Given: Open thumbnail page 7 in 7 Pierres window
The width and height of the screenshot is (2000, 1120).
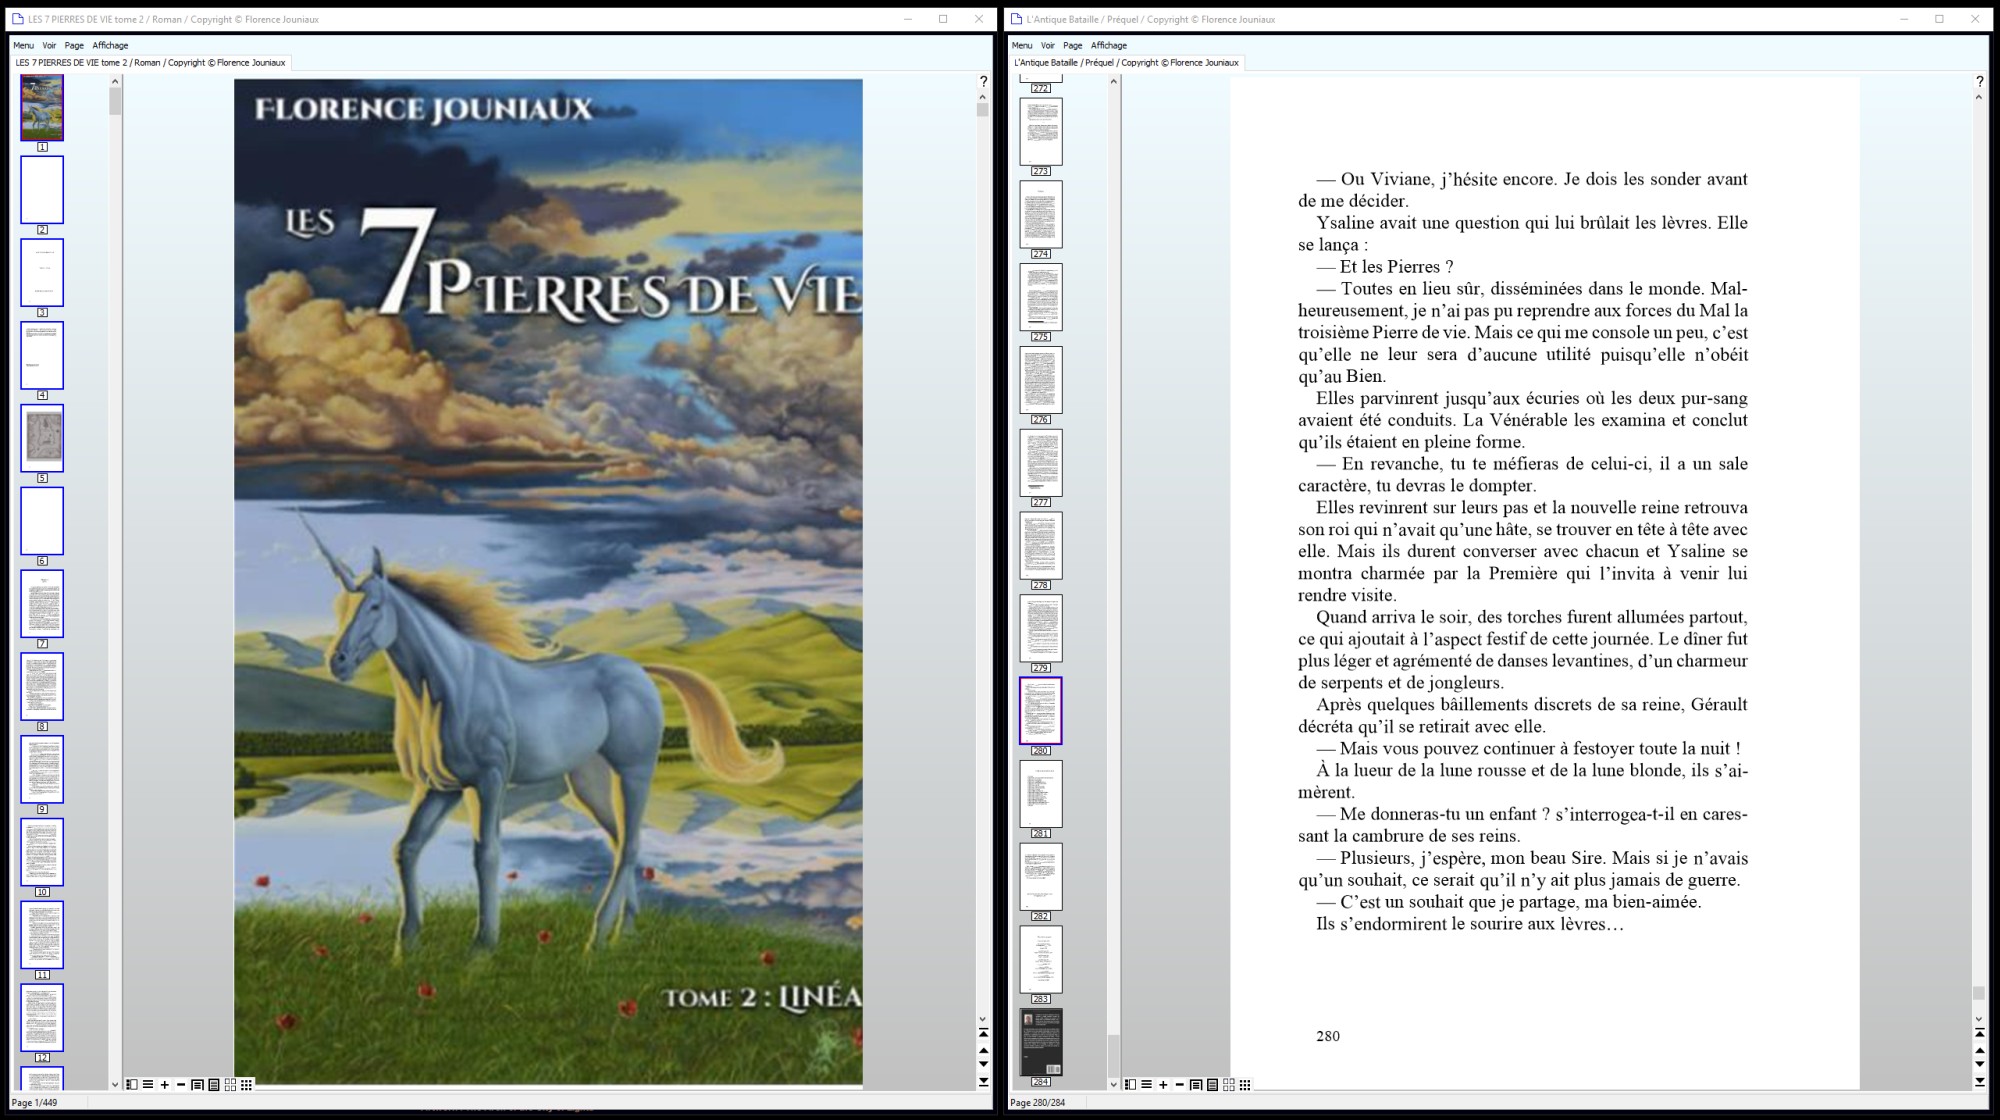Looking at the screenshot, I should coord(42,604).
